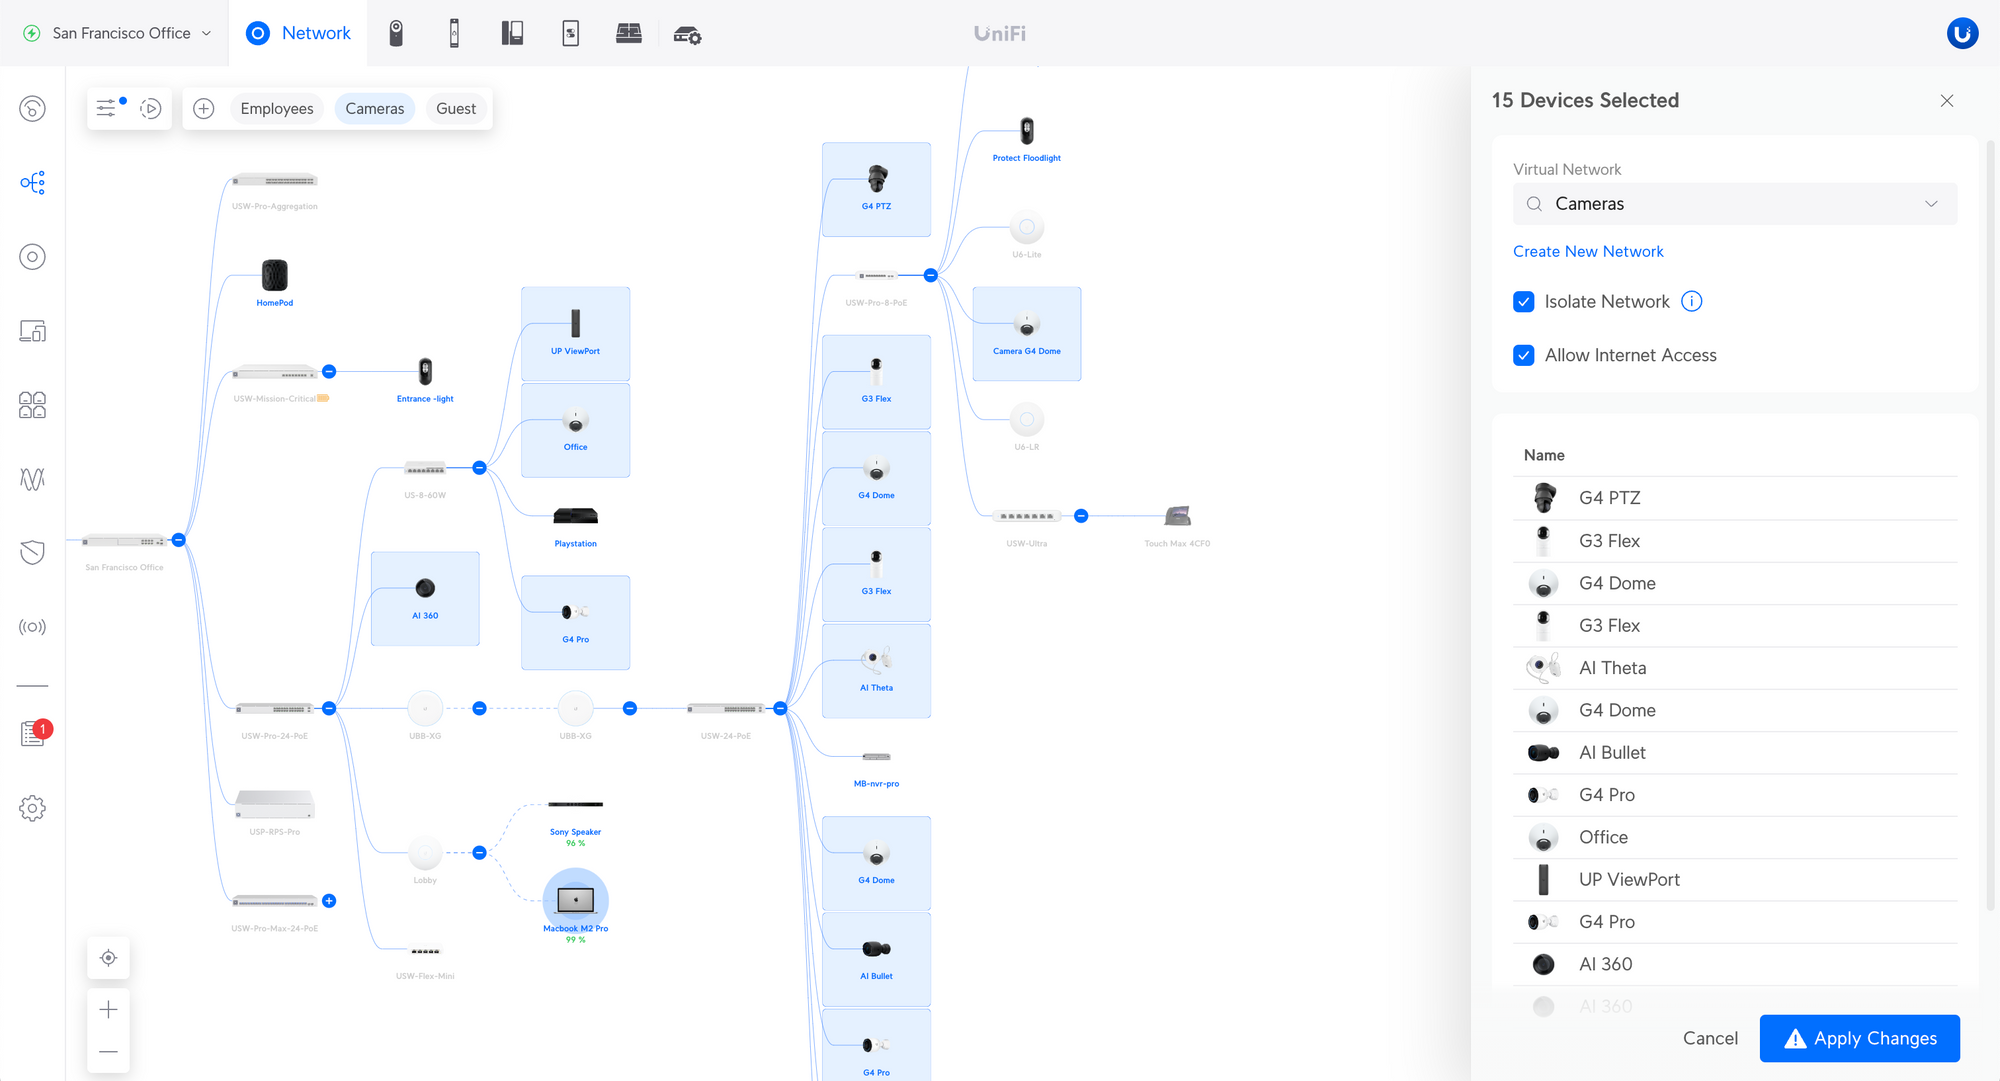Open the door-panel app icon in top bar
2000x1081 pixels.
512,33
